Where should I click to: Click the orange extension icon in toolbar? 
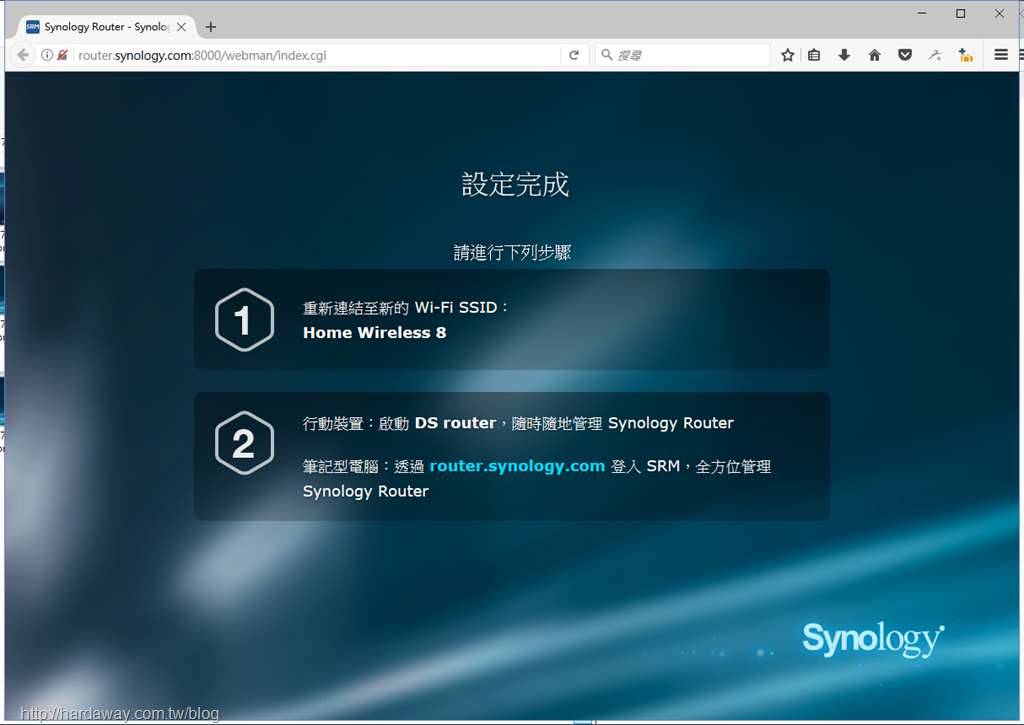tap(965, 55)
